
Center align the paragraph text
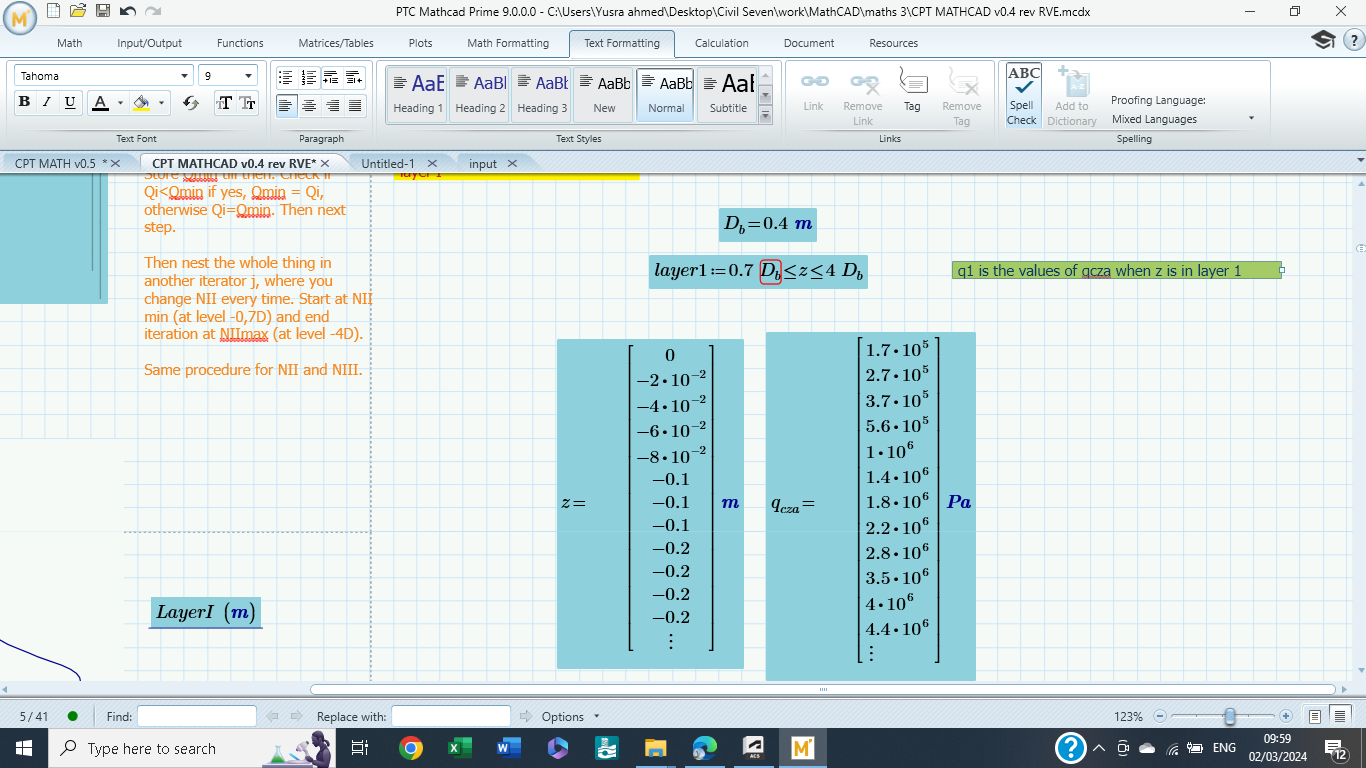(x=310, y=105)
